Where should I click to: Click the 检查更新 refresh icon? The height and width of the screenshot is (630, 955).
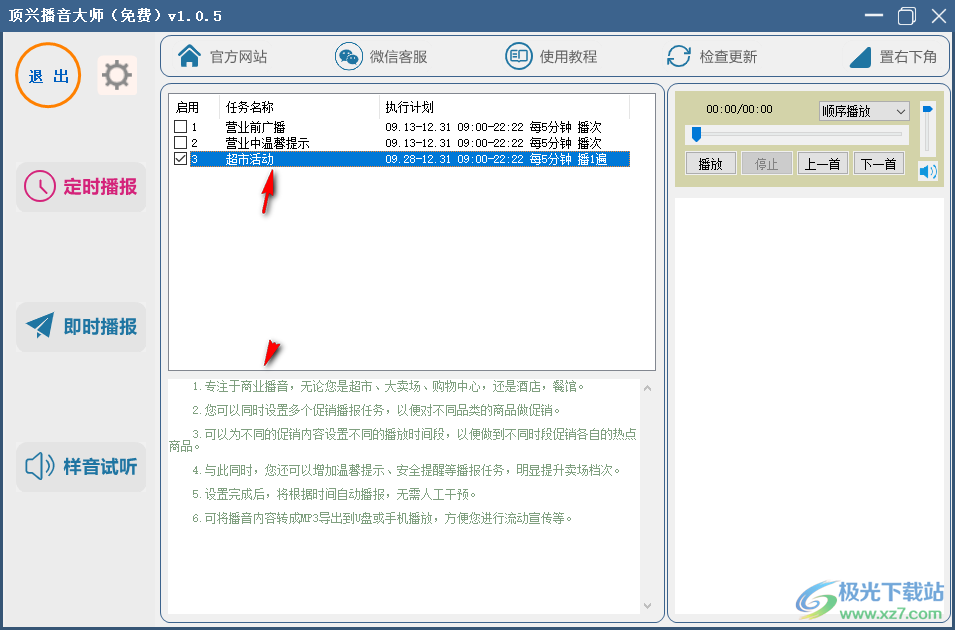tap(679, 56)
